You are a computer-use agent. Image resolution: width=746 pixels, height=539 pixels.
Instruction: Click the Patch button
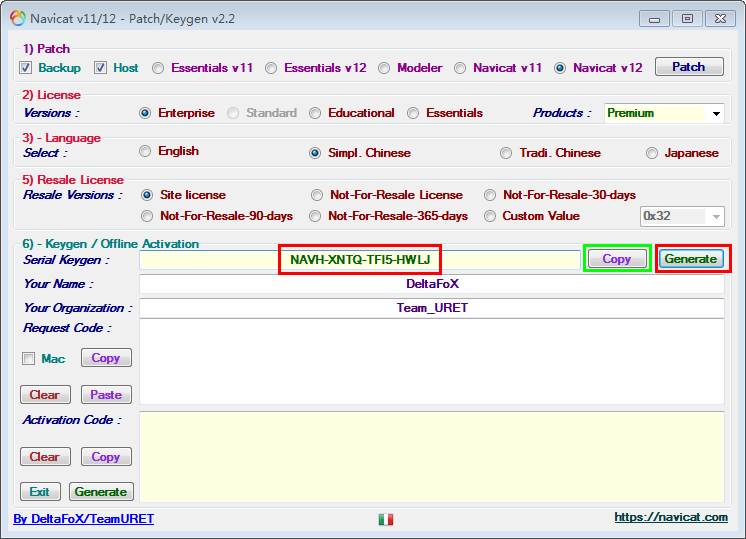point(689,67)
